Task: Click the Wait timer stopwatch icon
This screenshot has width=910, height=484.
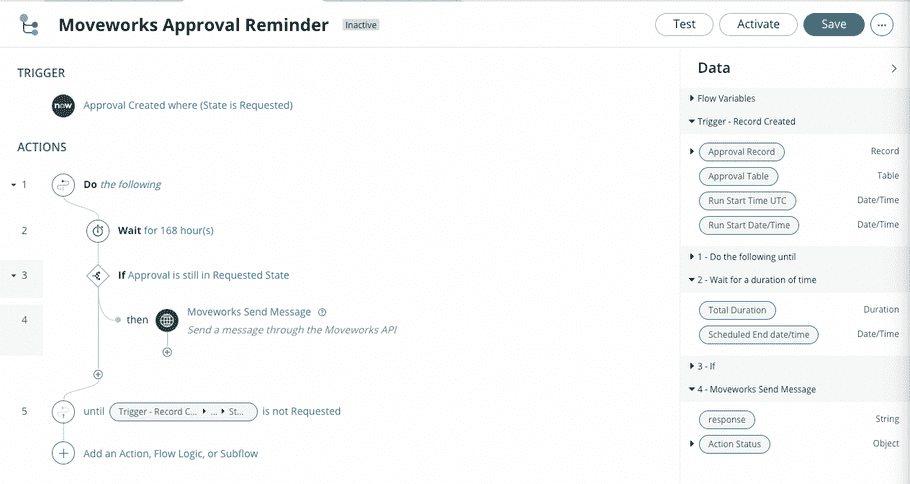Action: (x=98, y=231)
